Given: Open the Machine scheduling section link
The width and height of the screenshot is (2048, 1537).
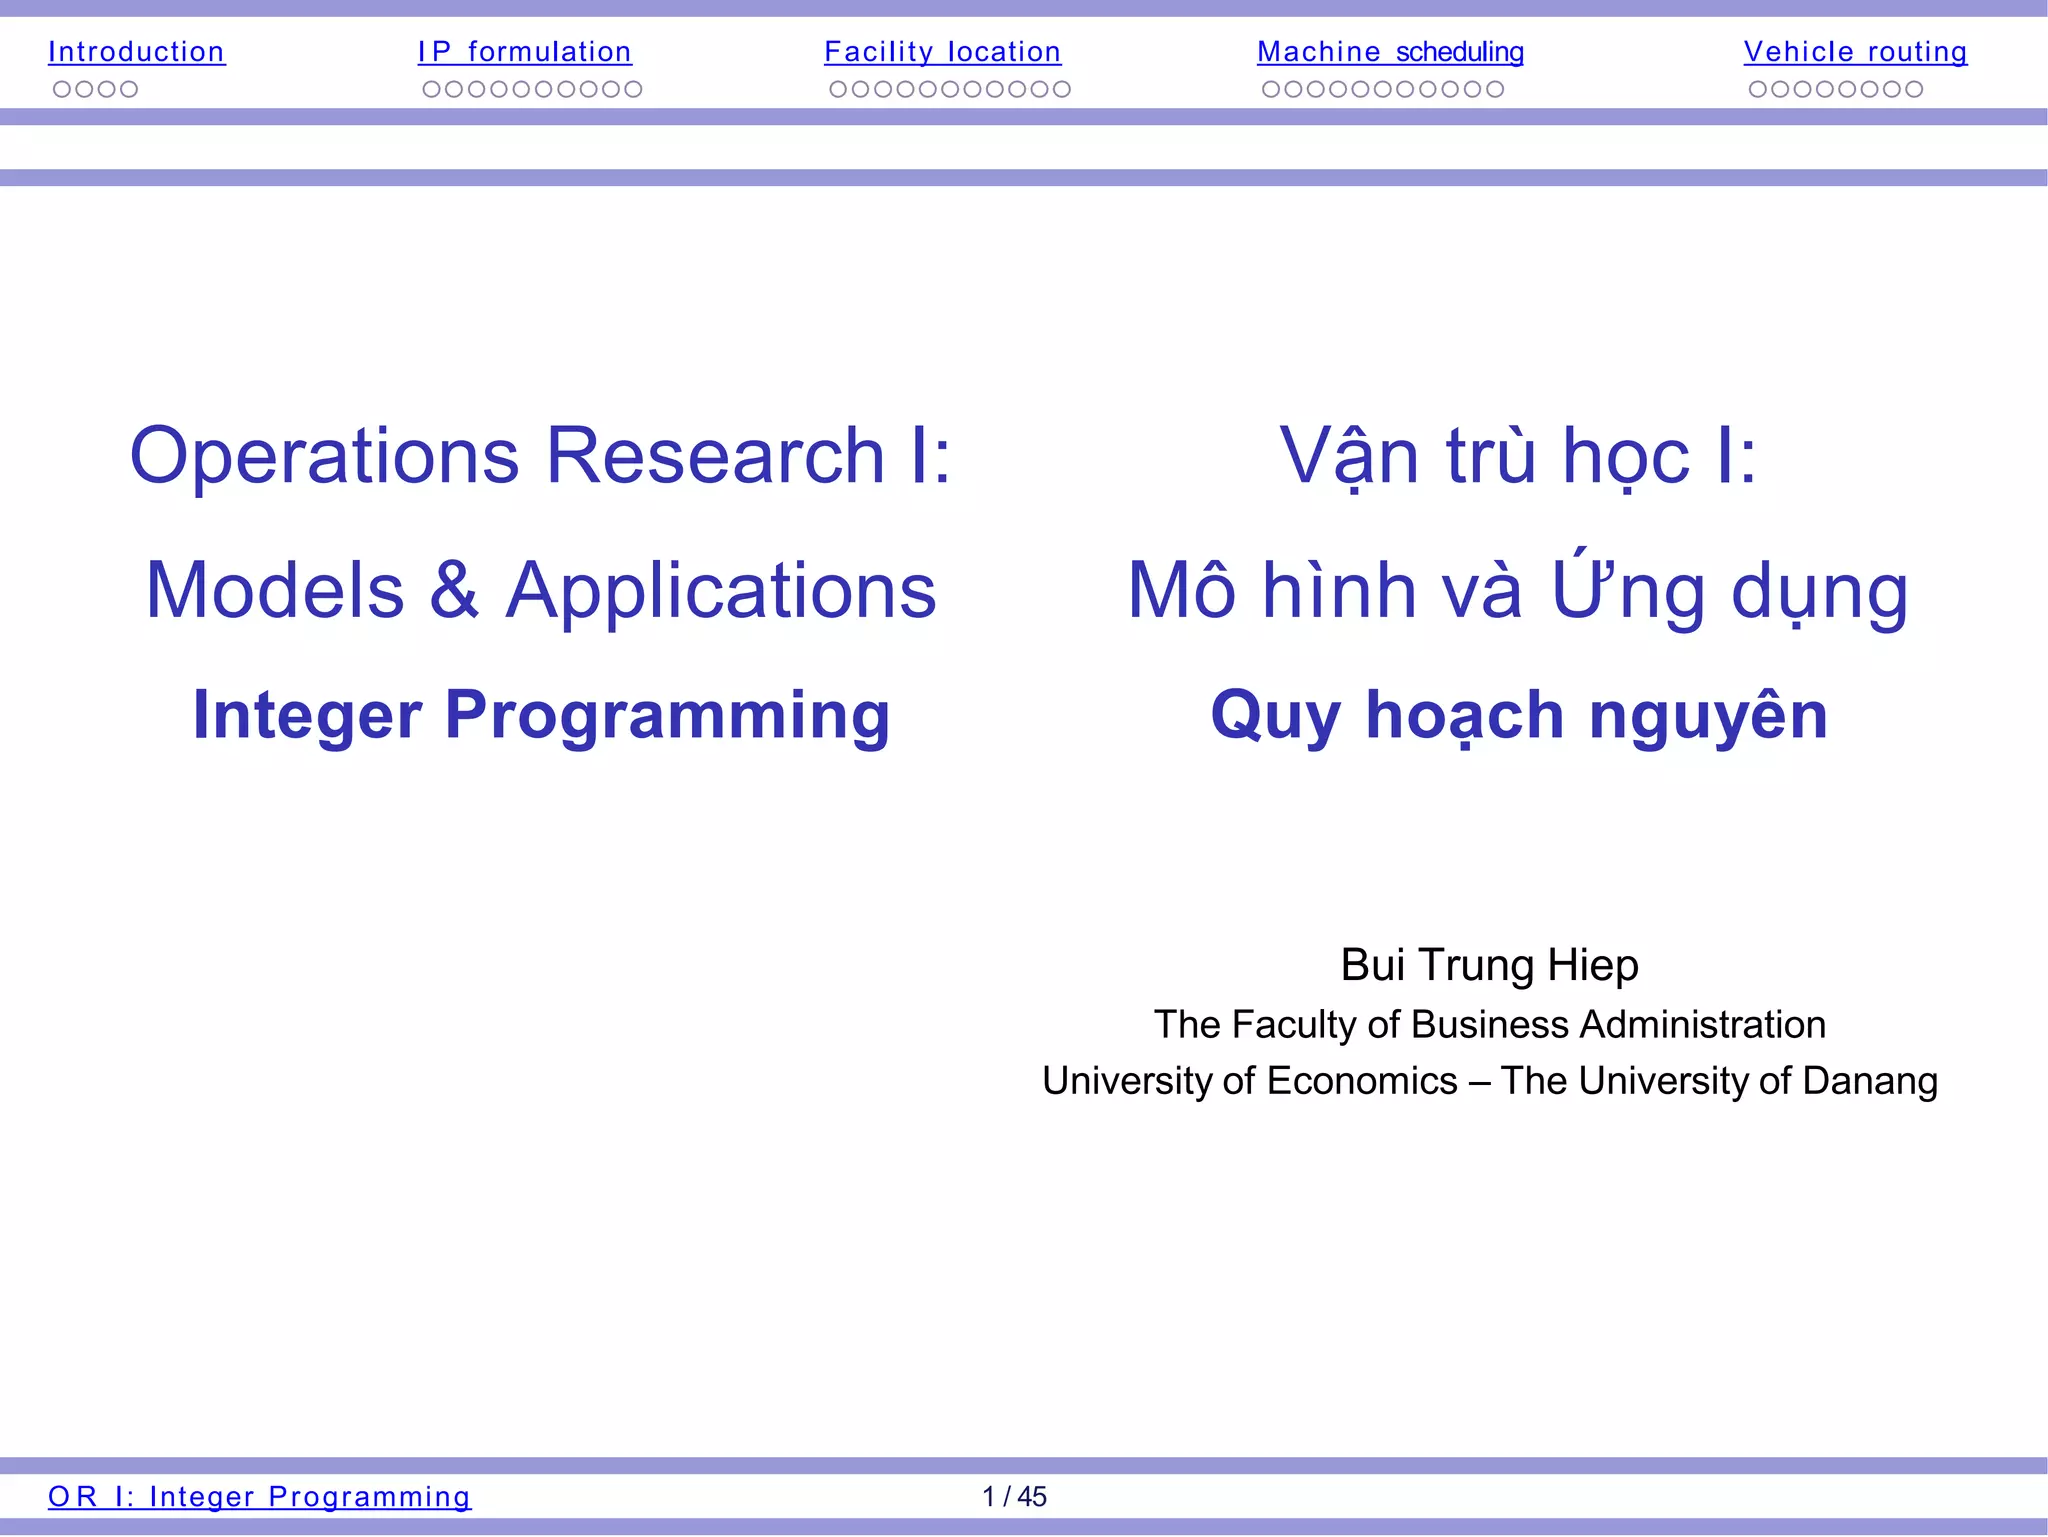Looking at the screenshot, I should click(x=1390, y=52).
